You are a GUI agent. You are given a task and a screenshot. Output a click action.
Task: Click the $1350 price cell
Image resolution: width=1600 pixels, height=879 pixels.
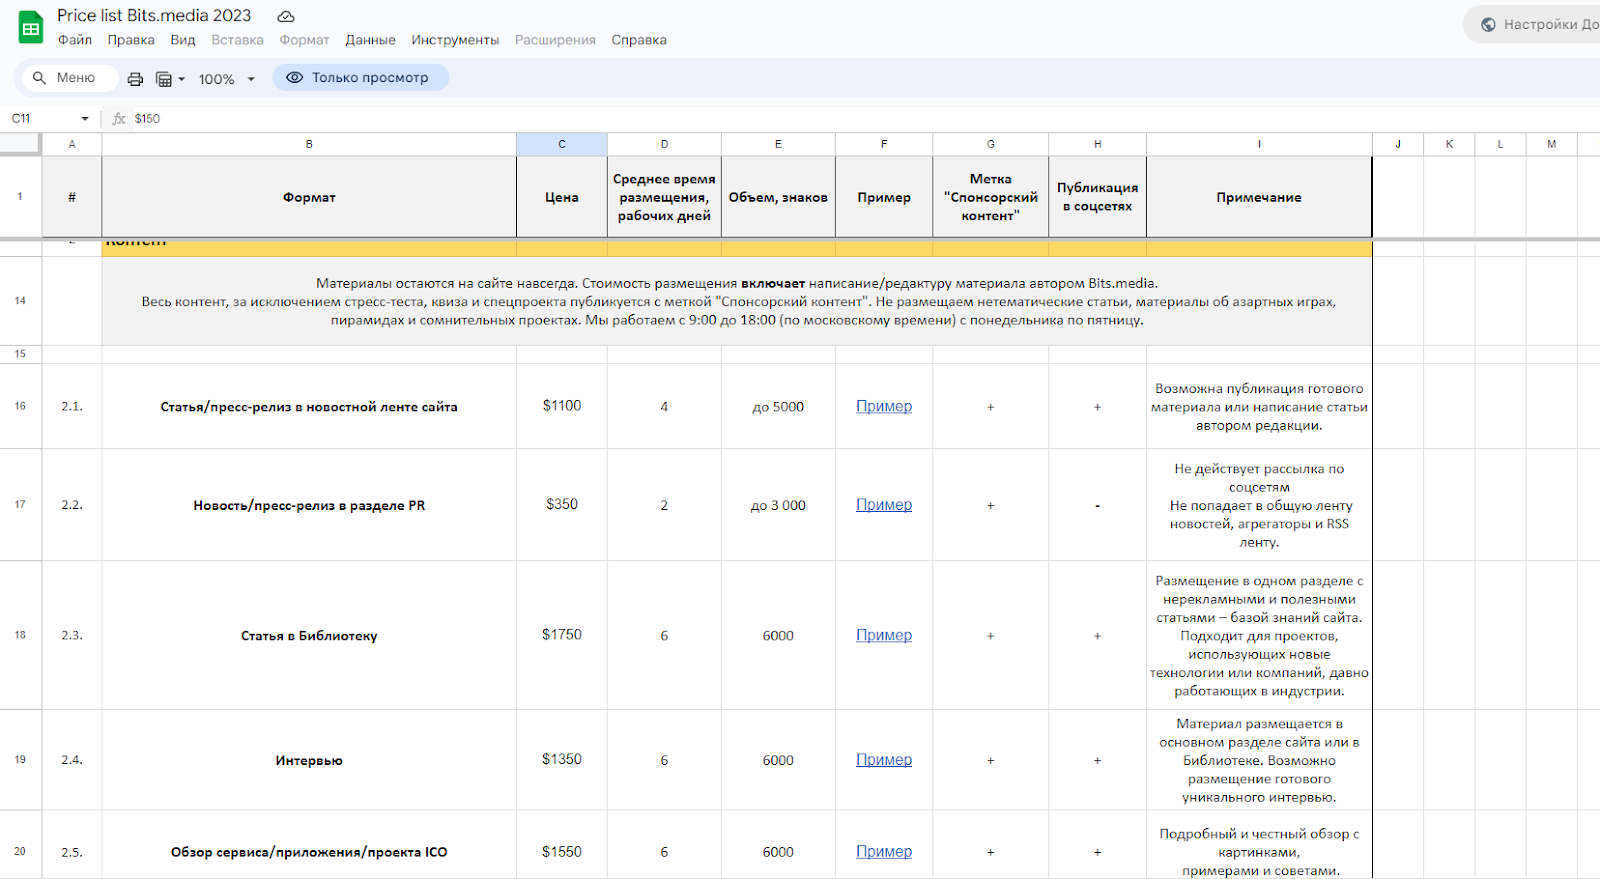click(562, 760)
